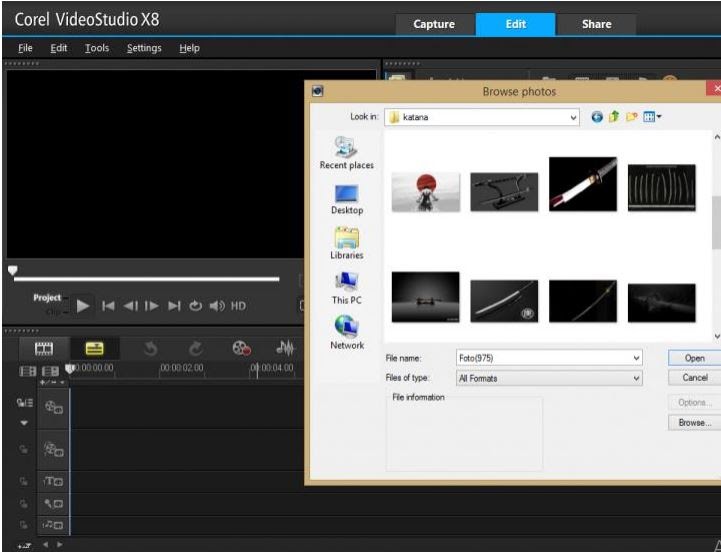
Task: Click the Title track icon
Action: pos(53,482)
